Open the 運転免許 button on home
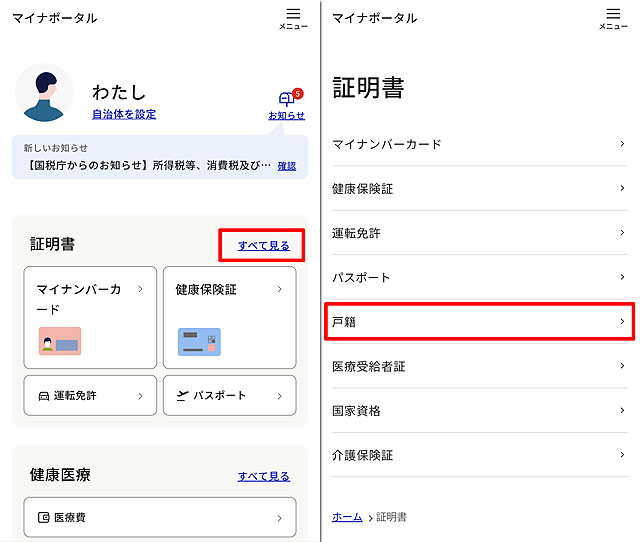 90,395
